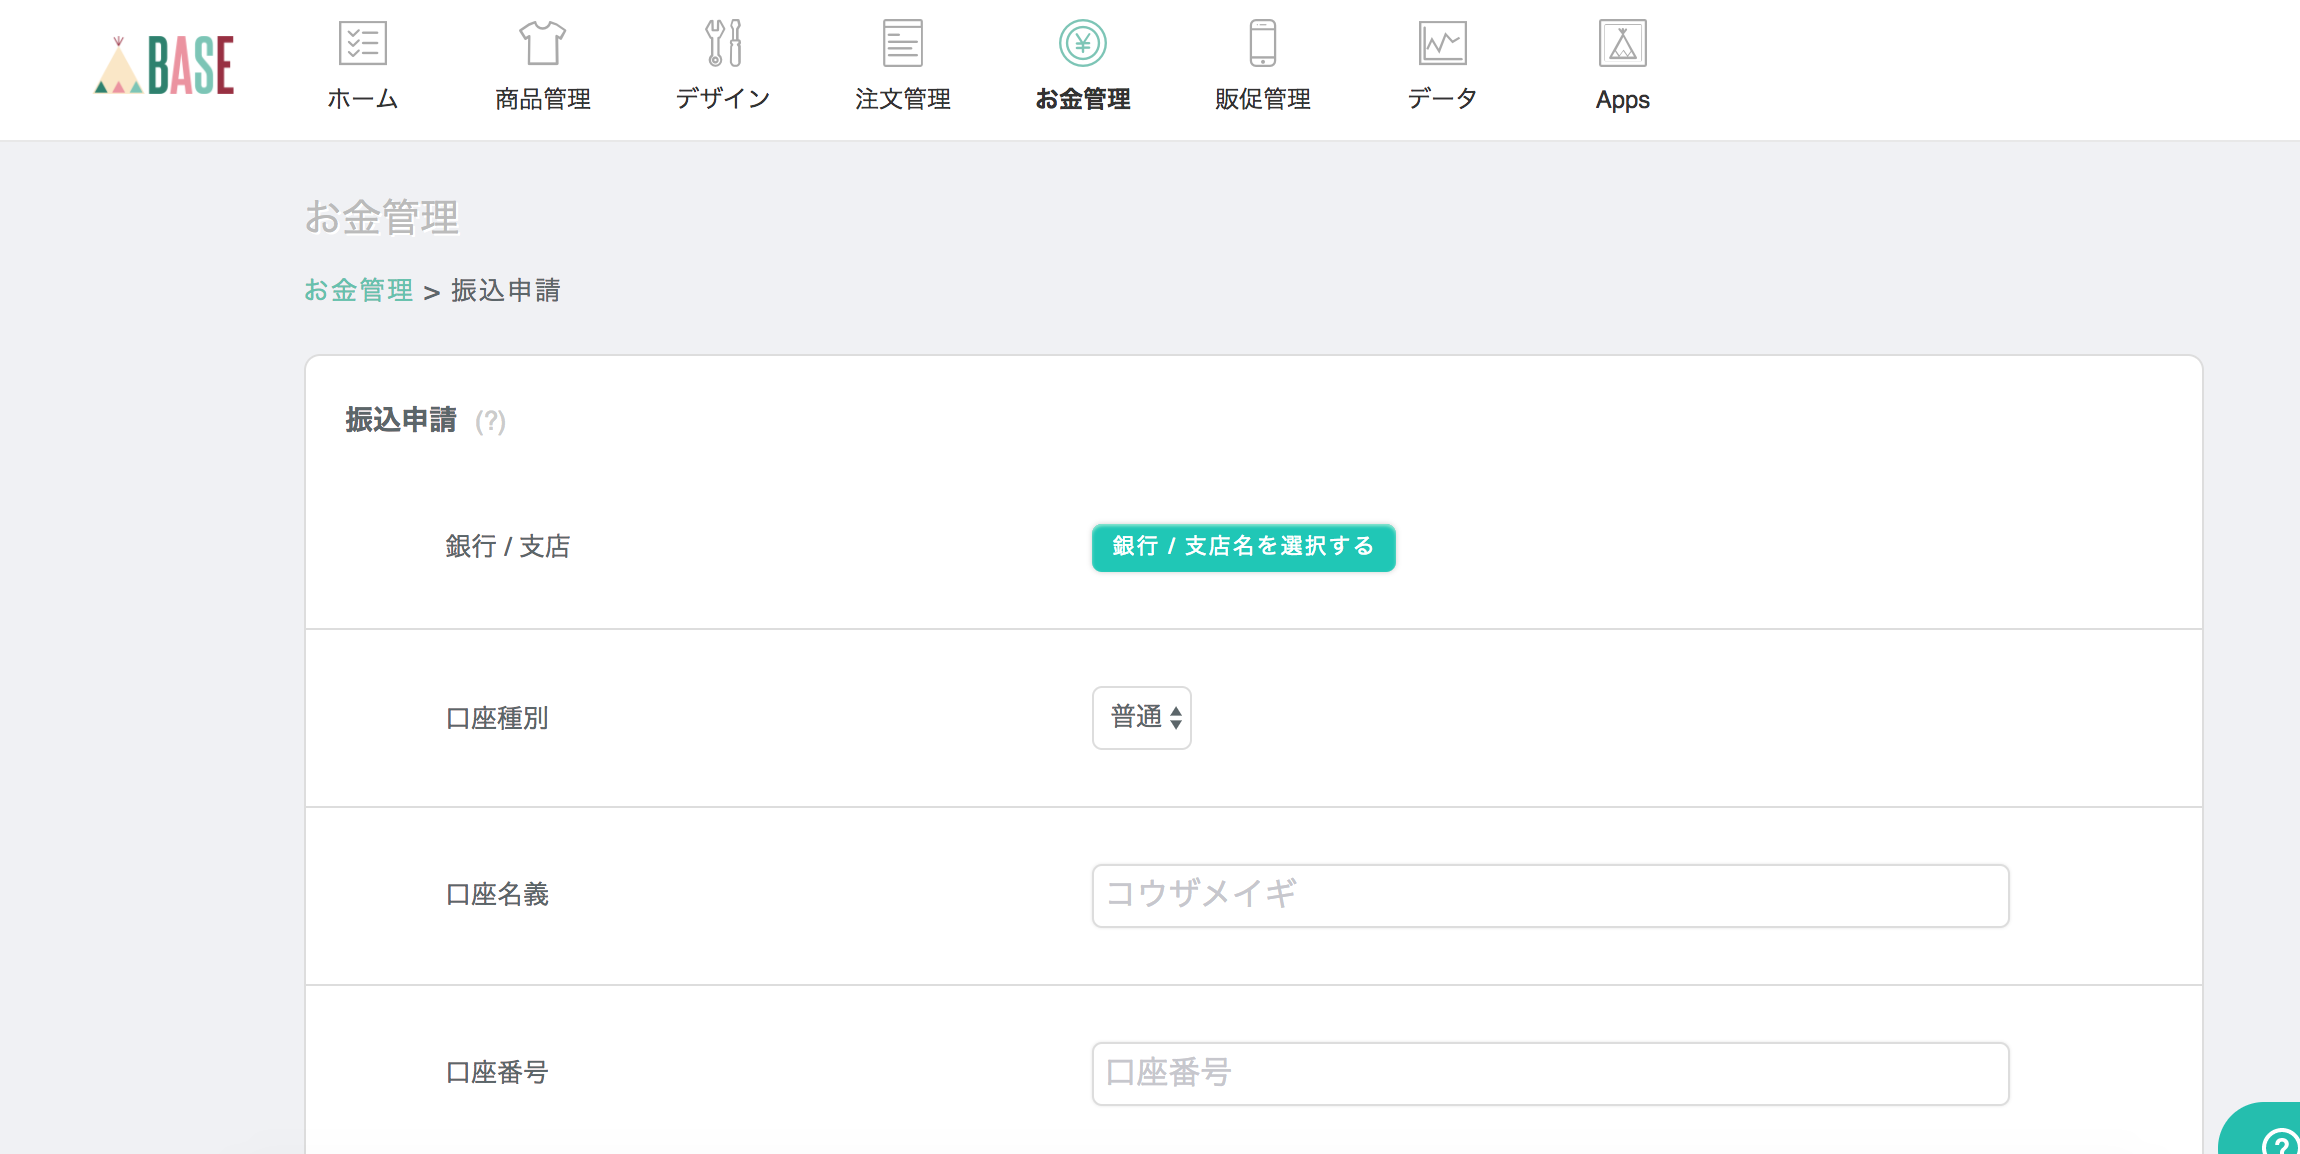Focus the 口座番号 input field
This screenshot has height=1154, width=2300.
coord(1550,1073)
